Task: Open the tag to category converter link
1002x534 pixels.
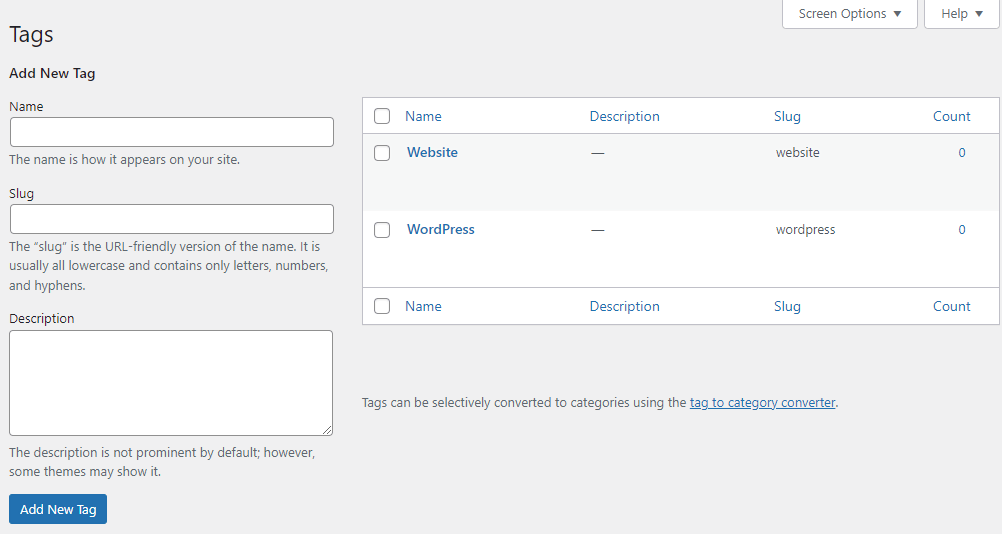Action: [762, 403]
